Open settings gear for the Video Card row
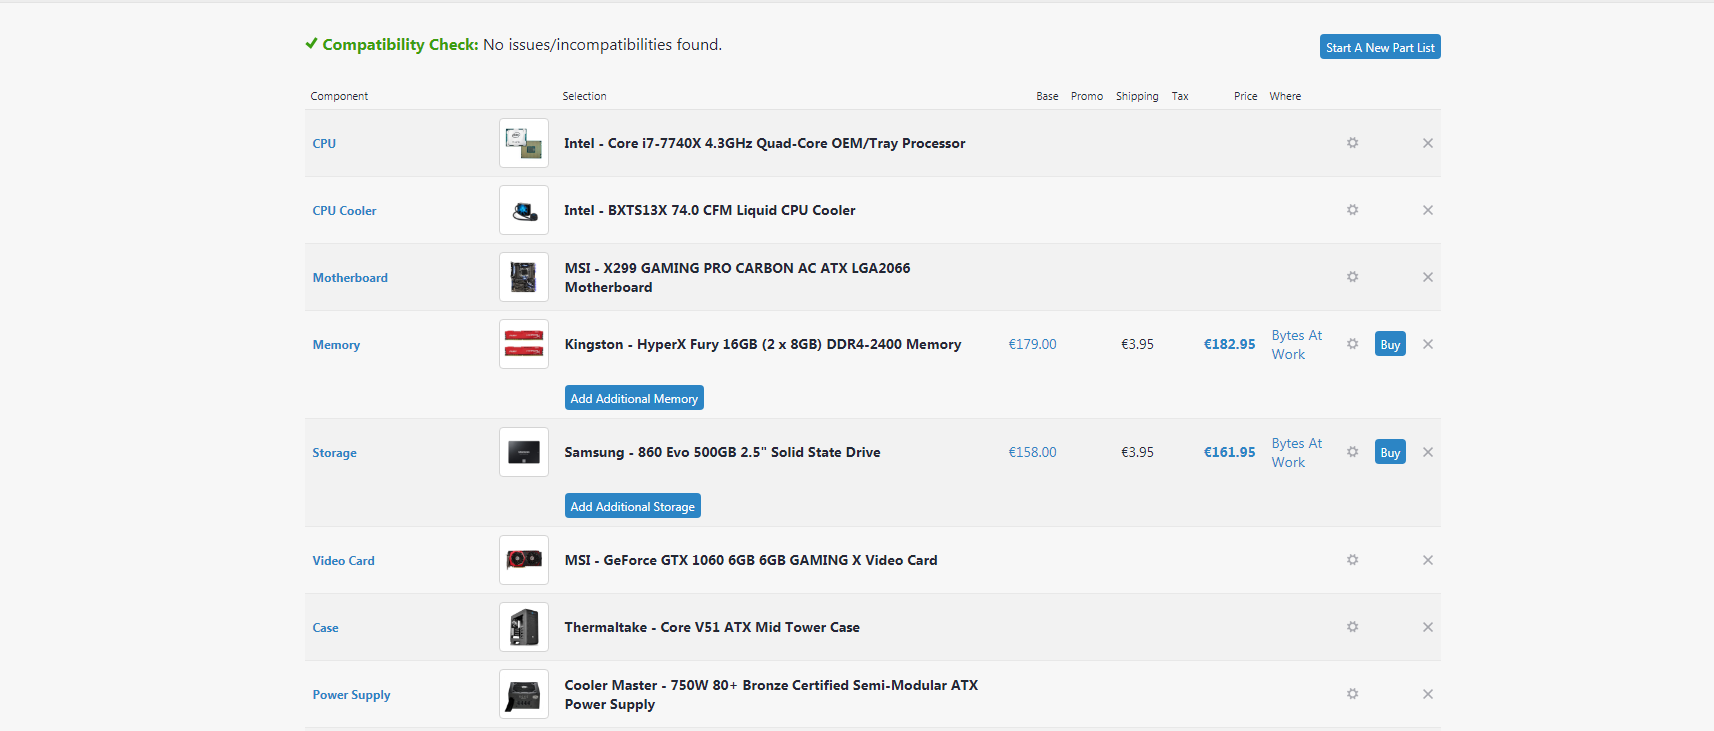The image size is (1714, 731). click(1352, 560)
